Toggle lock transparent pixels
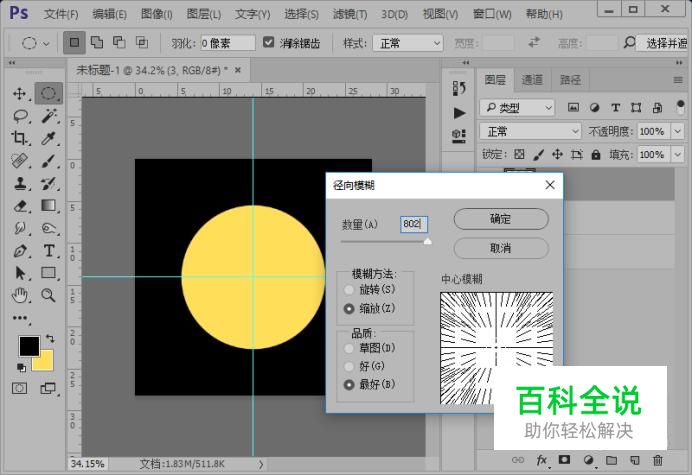 [519, 154]
